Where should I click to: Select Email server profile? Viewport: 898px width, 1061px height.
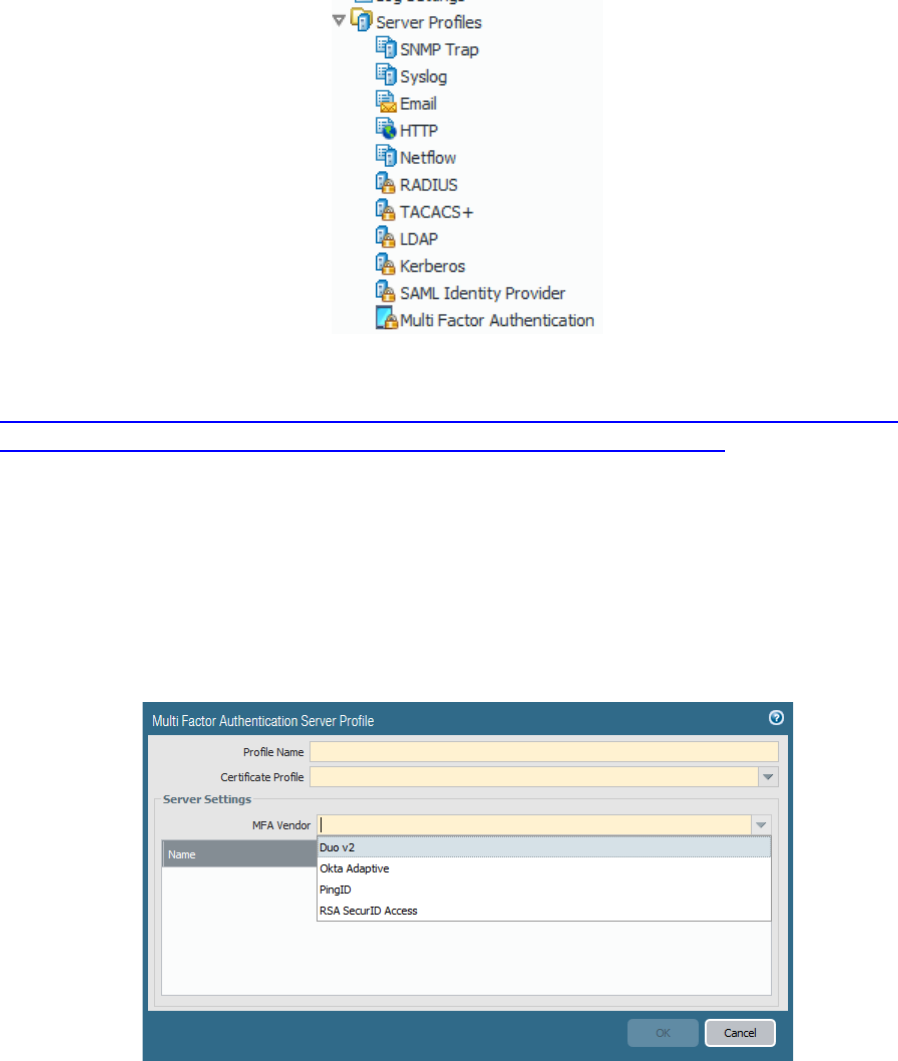(x=418, y=104)
